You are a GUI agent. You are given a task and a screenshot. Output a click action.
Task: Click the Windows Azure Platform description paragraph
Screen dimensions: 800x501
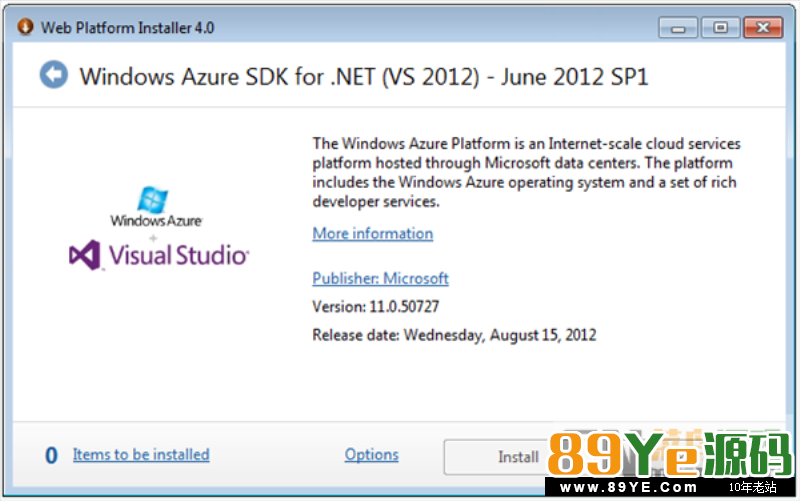[x=527, y=172]
